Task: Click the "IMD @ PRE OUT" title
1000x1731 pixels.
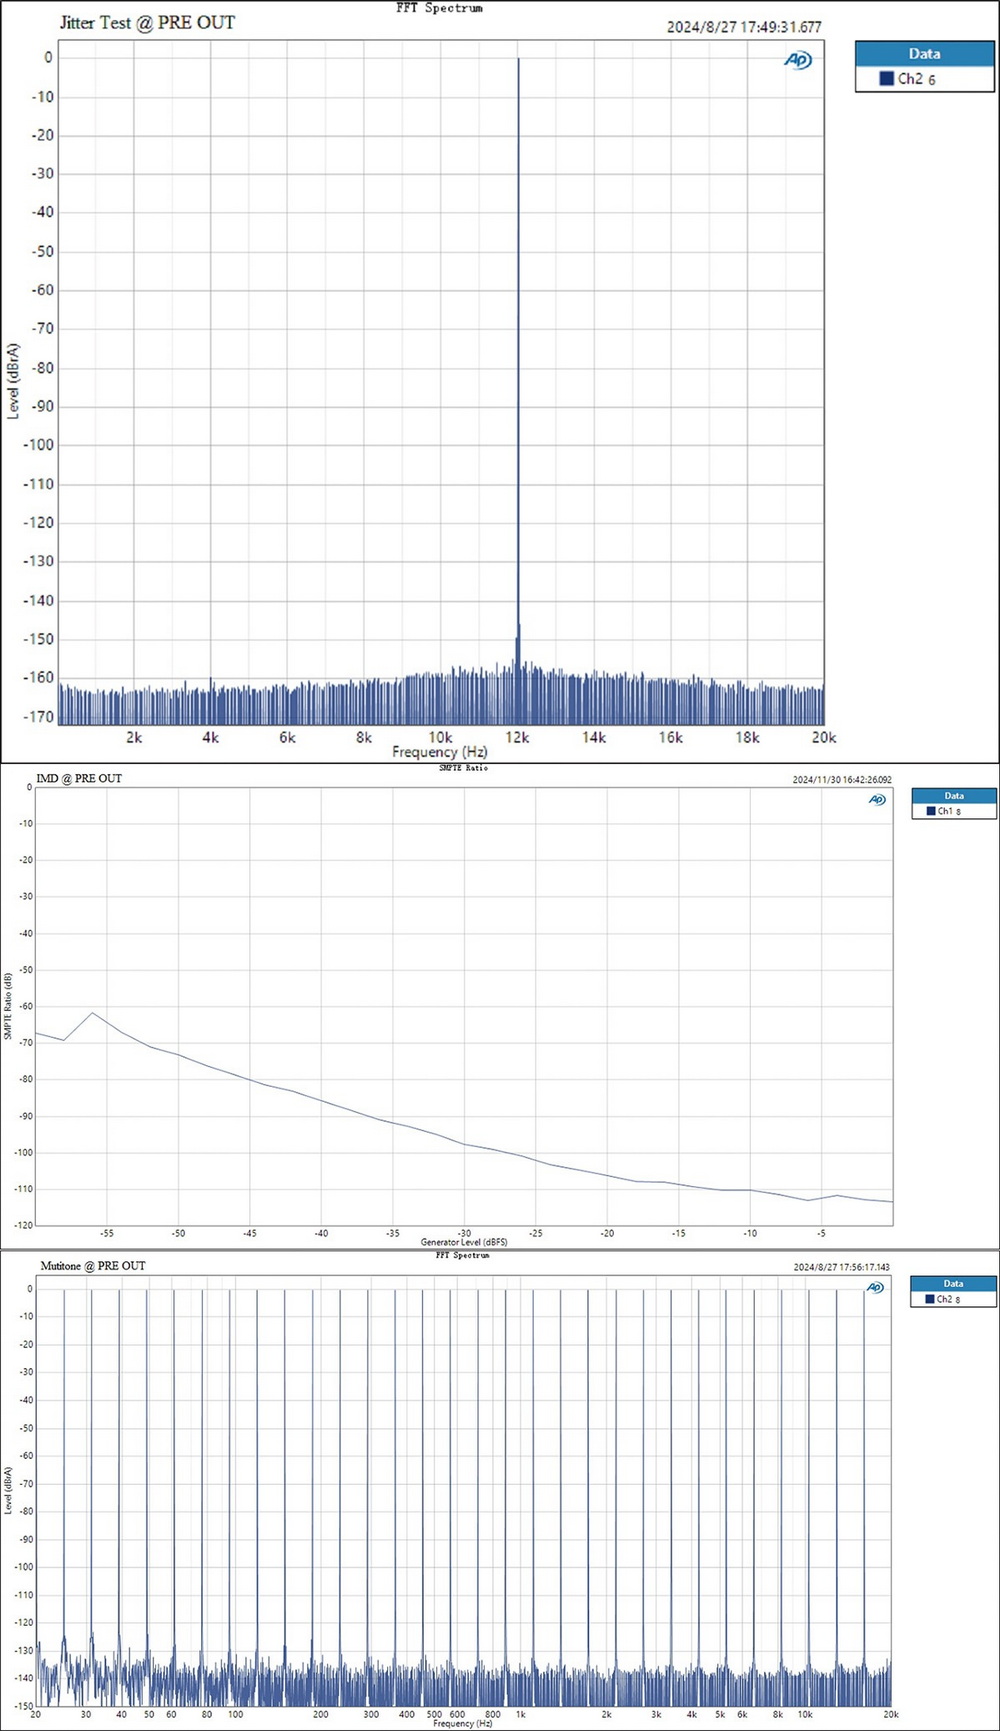Action: click(x=79, y=778)
